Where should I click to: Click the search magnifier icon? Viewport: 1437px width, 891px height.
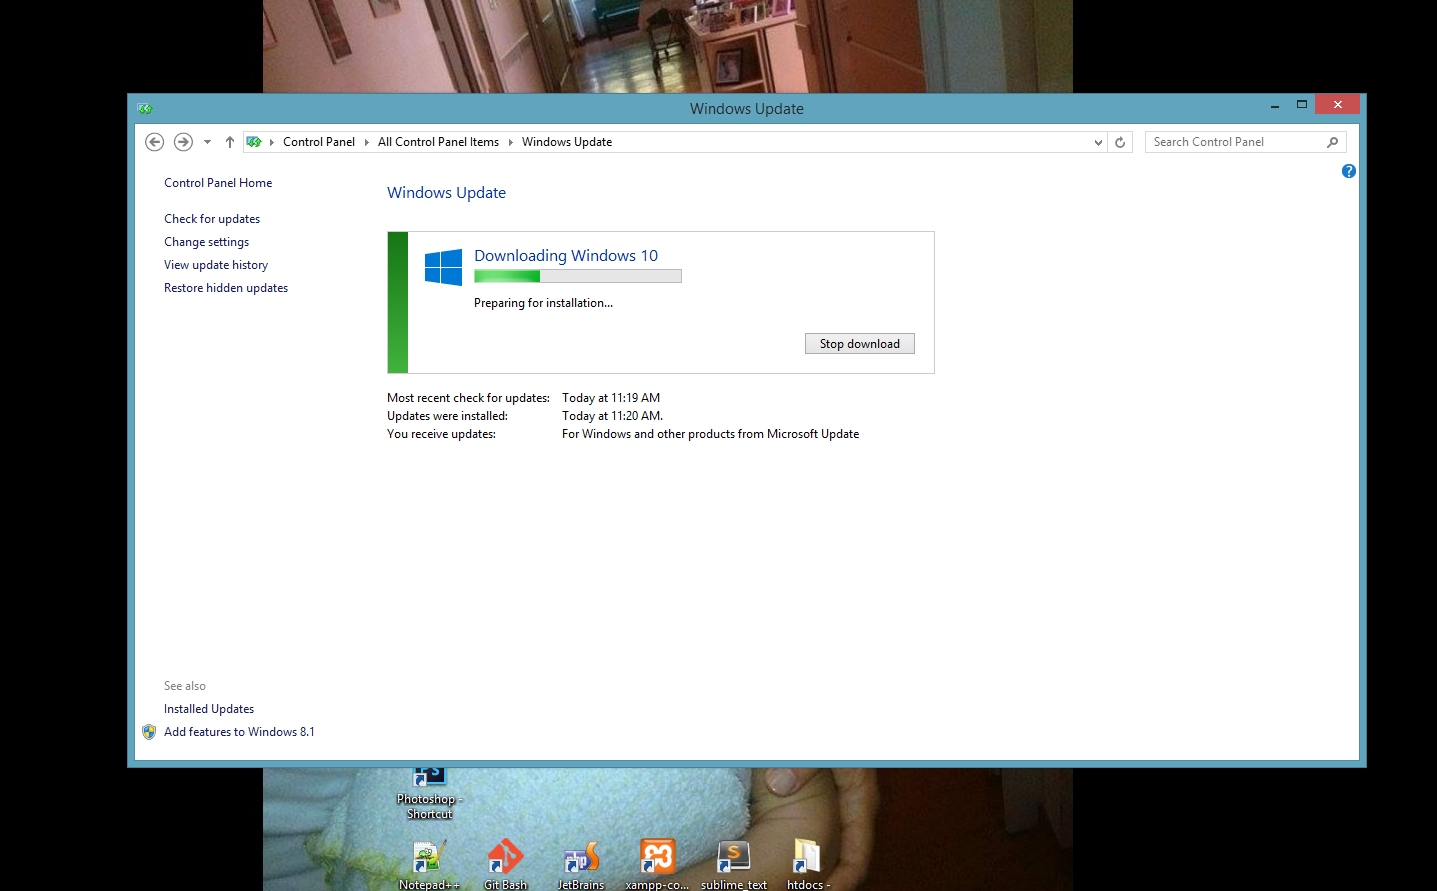pos(1332,142)
